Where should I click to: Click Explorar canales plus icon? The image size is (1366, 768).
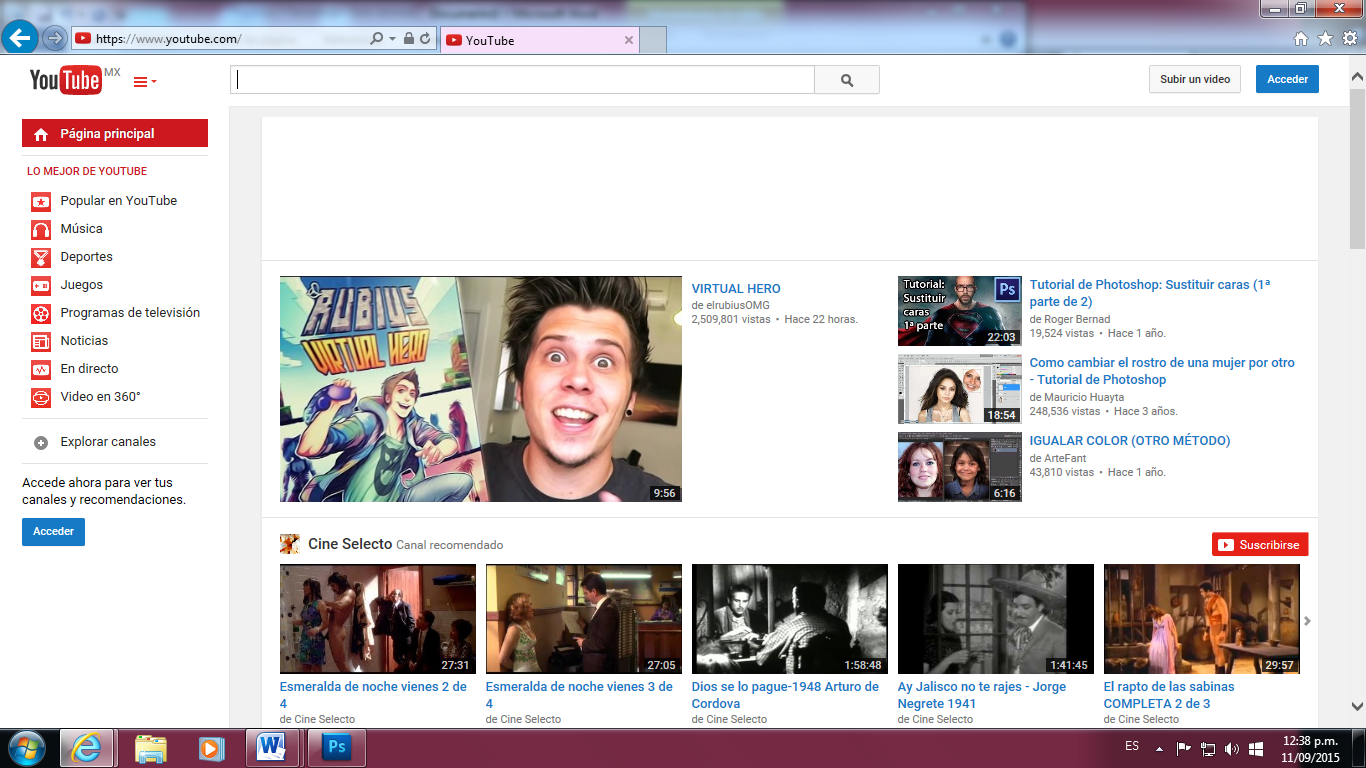[x=41, y=442]
